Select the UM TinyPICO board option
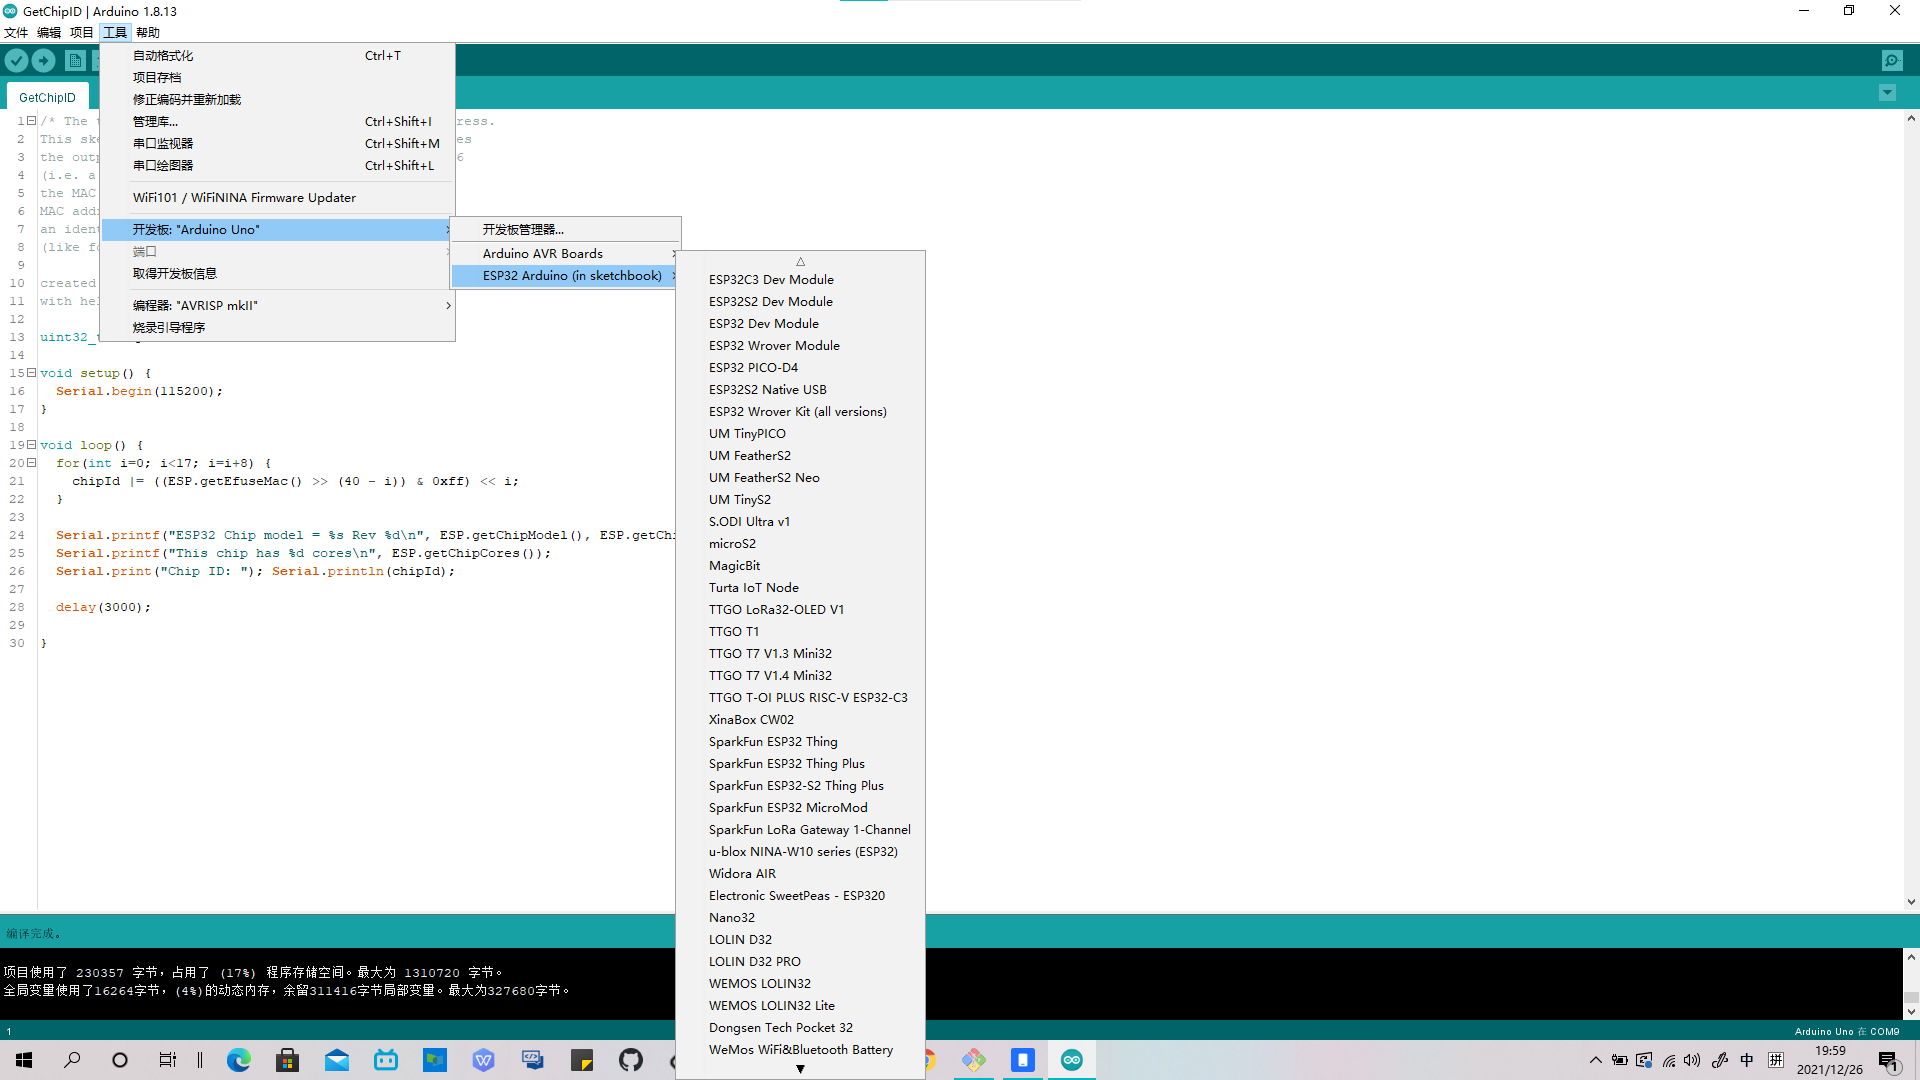Screen dimensions: 1920x1080 coord(747,433)
